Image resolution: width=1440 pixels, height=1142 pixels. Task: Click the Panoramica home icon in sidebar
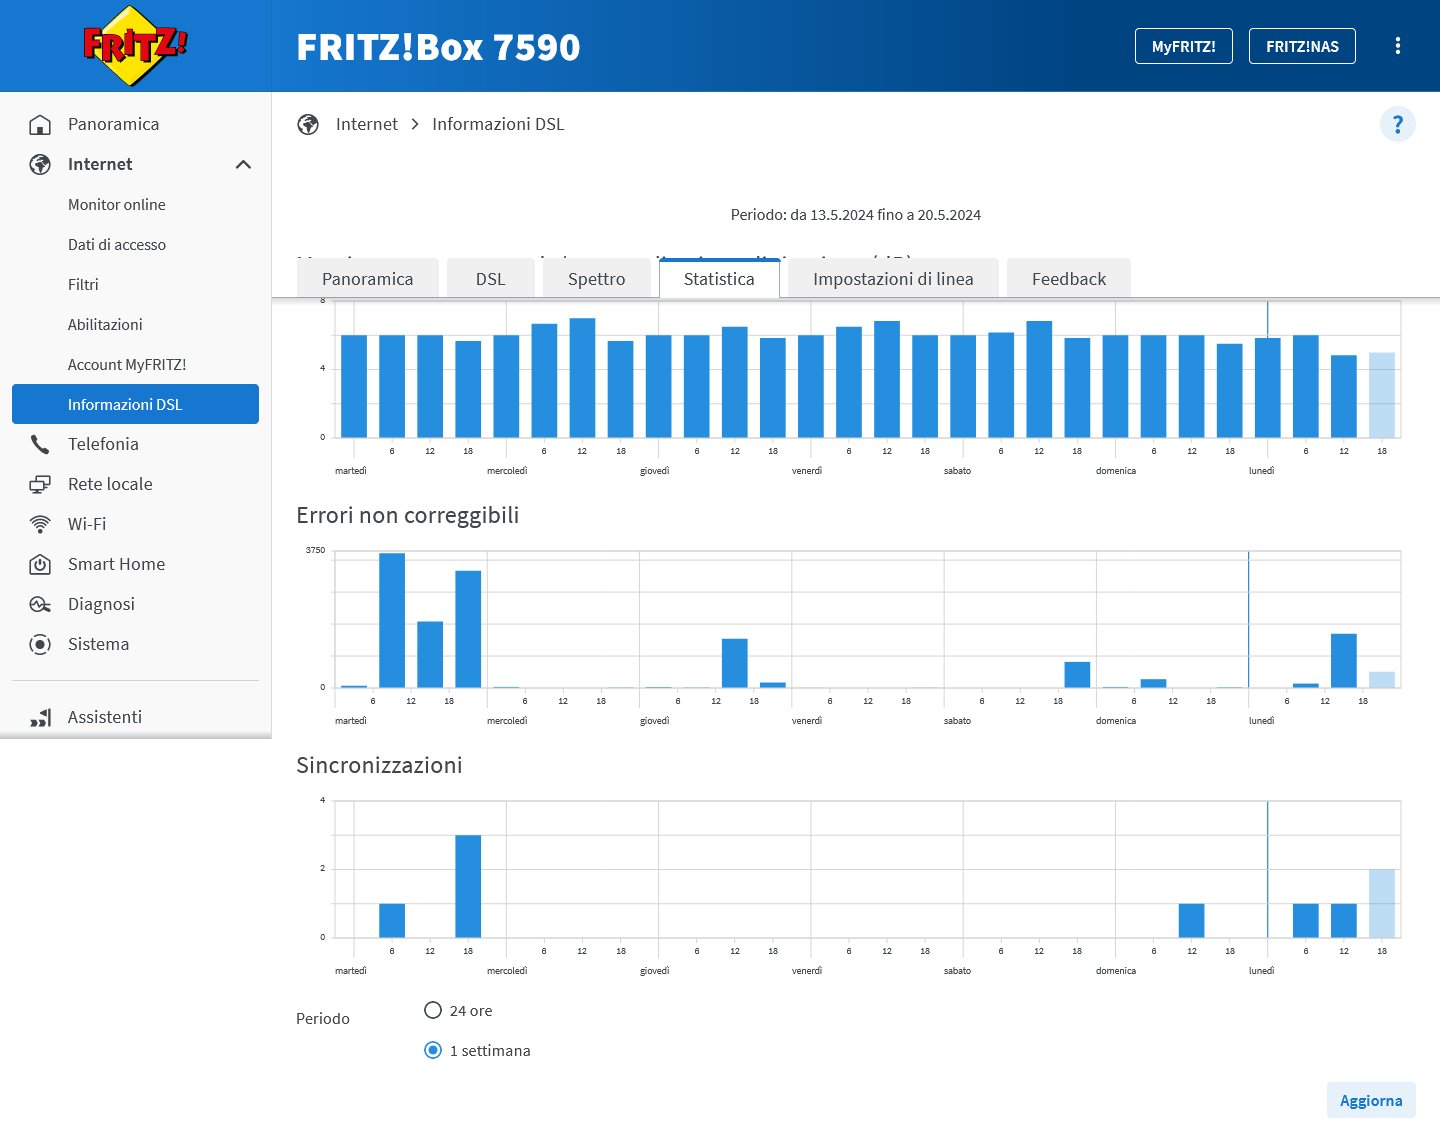pyautogui.click(x=40, y=125)
